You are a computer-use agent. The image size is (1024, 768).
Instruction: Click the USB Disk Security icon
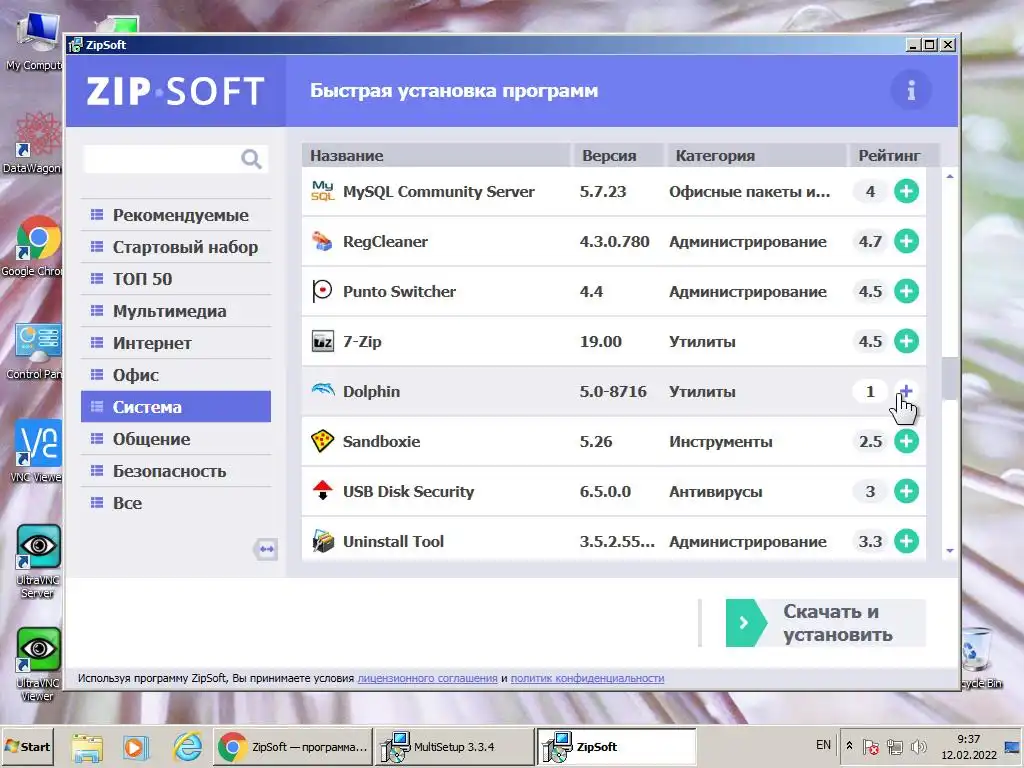click(323, 490)
